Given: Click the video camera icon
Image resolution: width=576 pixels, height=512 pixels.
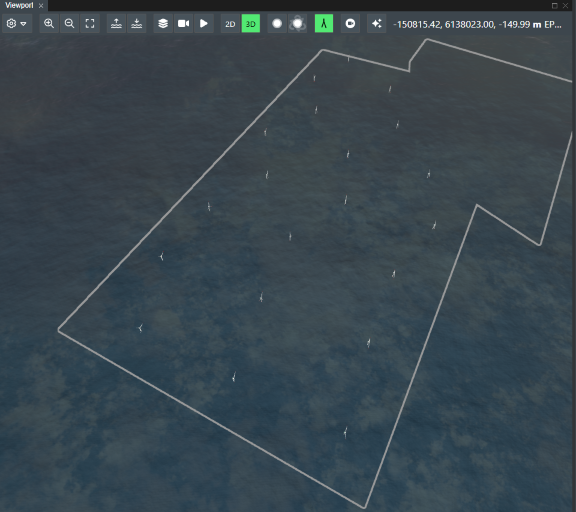Looking at the screenshot, I should [x=183, y=24].
